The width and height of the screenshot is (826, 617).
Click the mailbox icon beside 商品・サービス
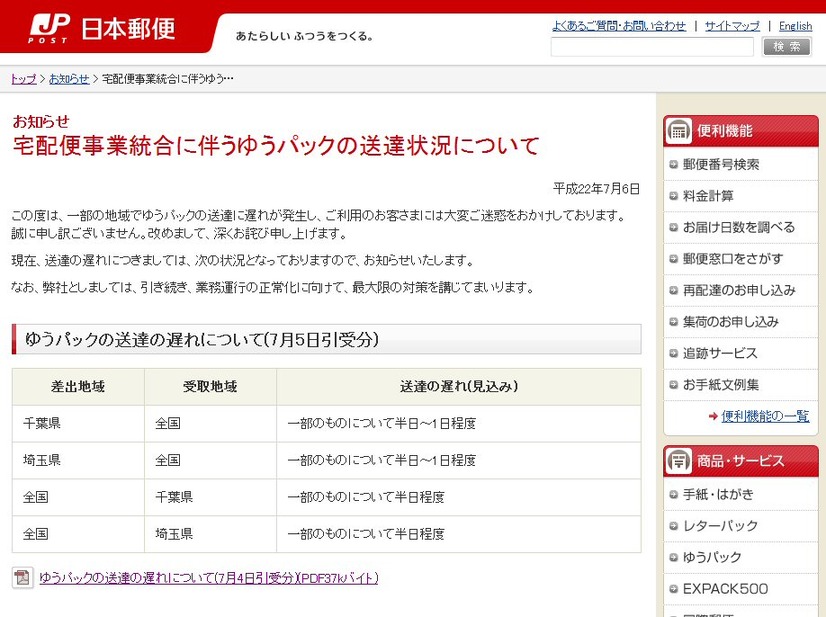[678, 461]
